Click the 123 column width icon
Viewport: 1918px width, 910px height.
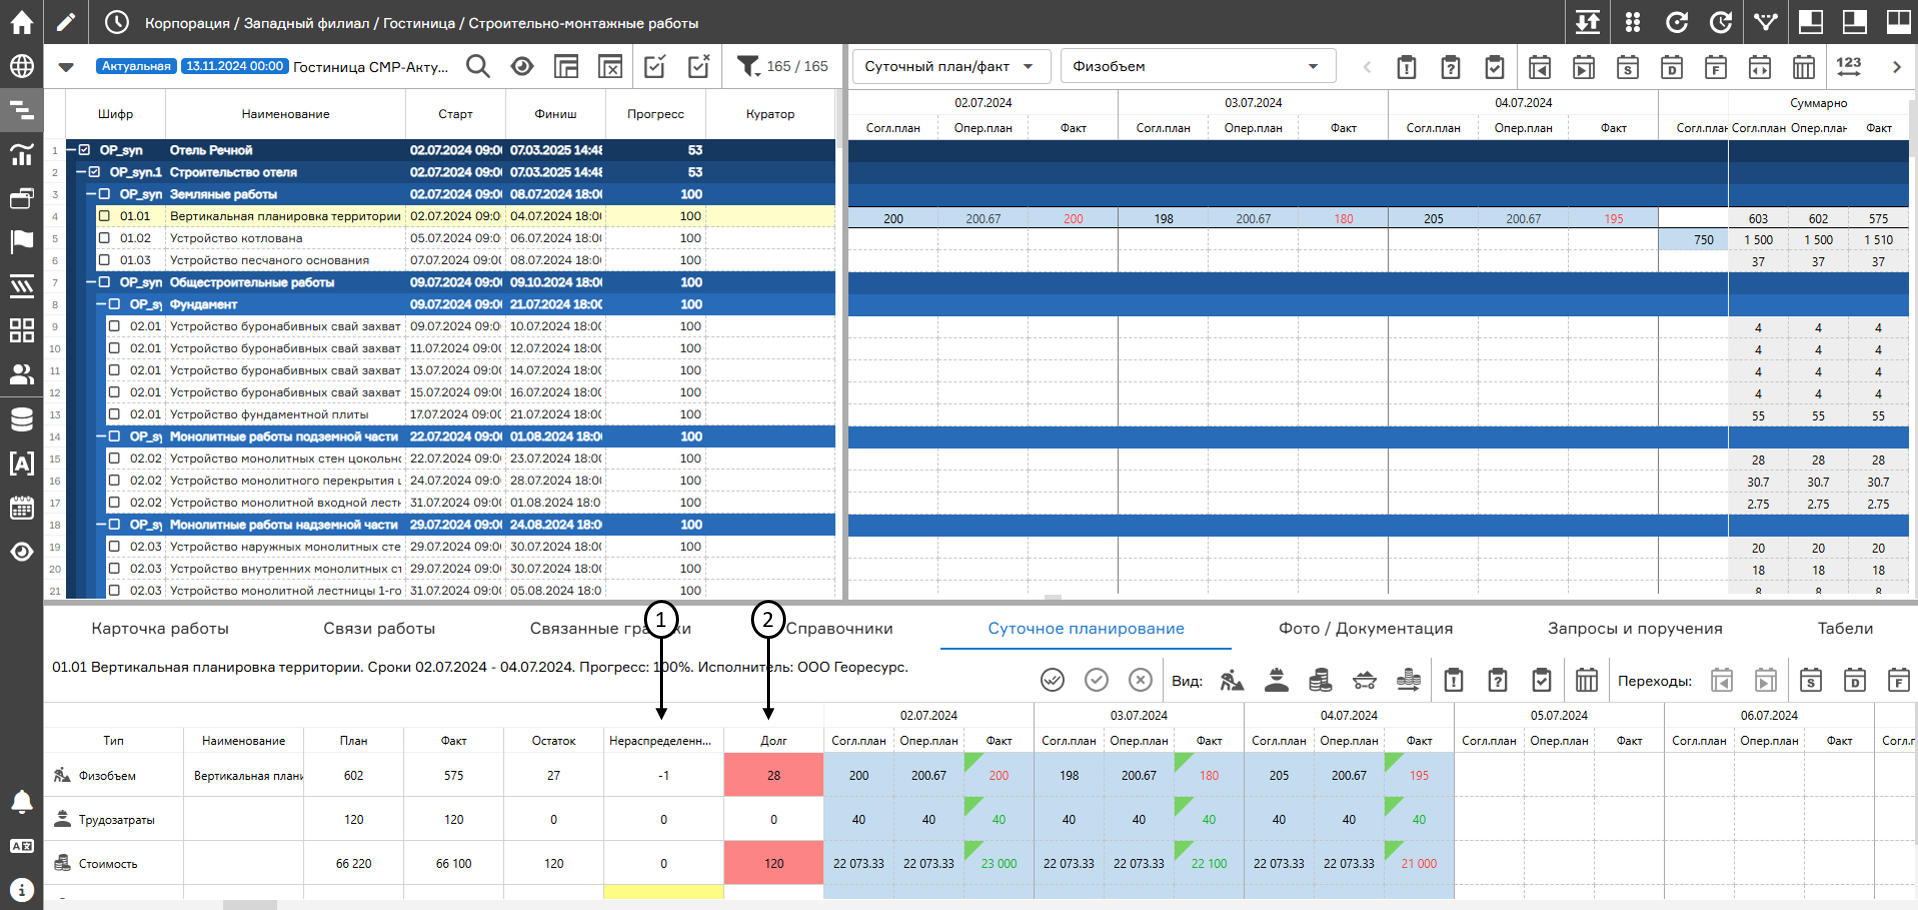click(x=1849, y=66)
